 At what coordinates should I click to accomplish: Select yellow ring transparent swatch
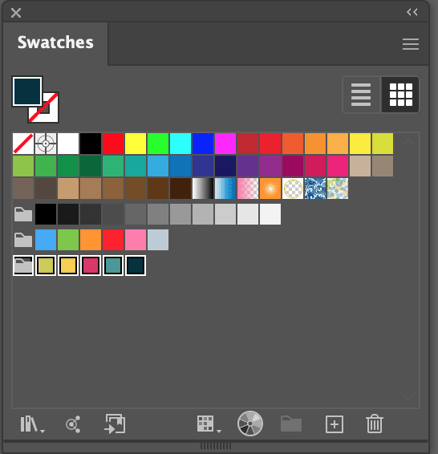point(293,188)
